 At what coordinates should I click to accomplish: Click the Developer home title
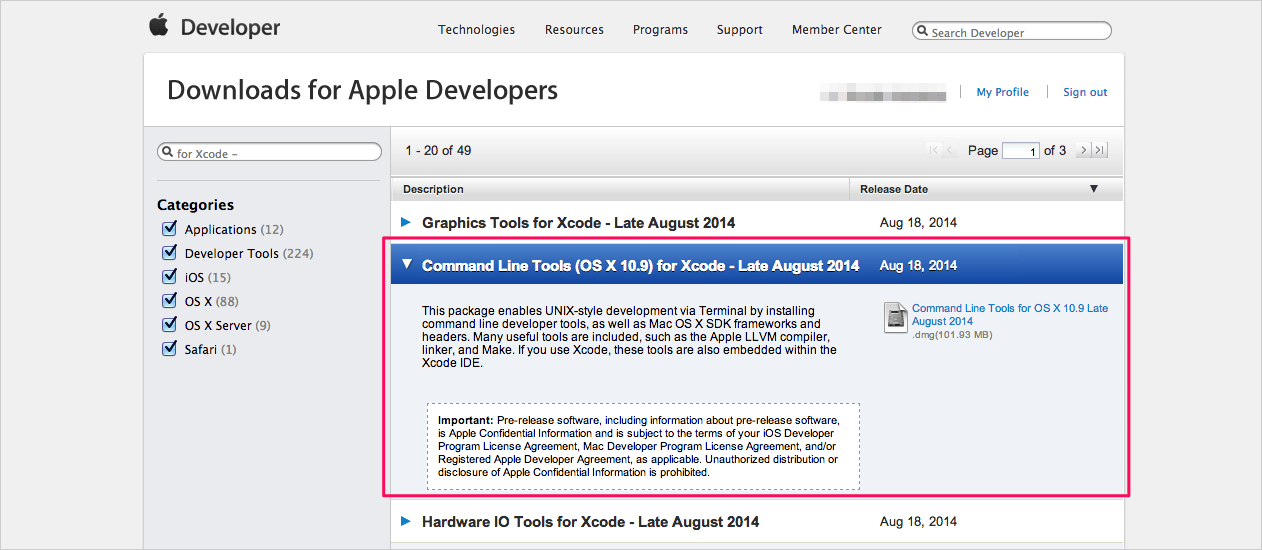point(230,28)
